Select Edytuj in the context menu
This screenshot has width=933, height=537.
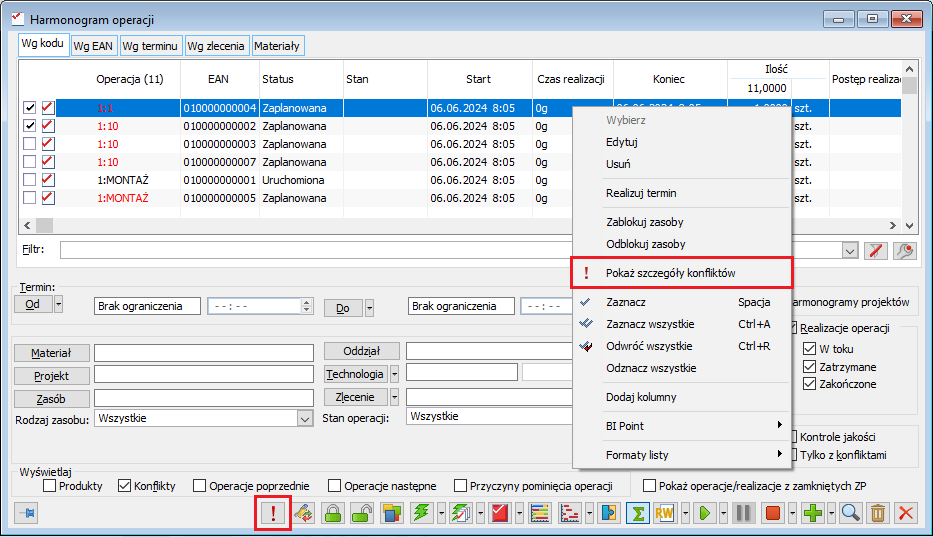[x=681, y=142]
